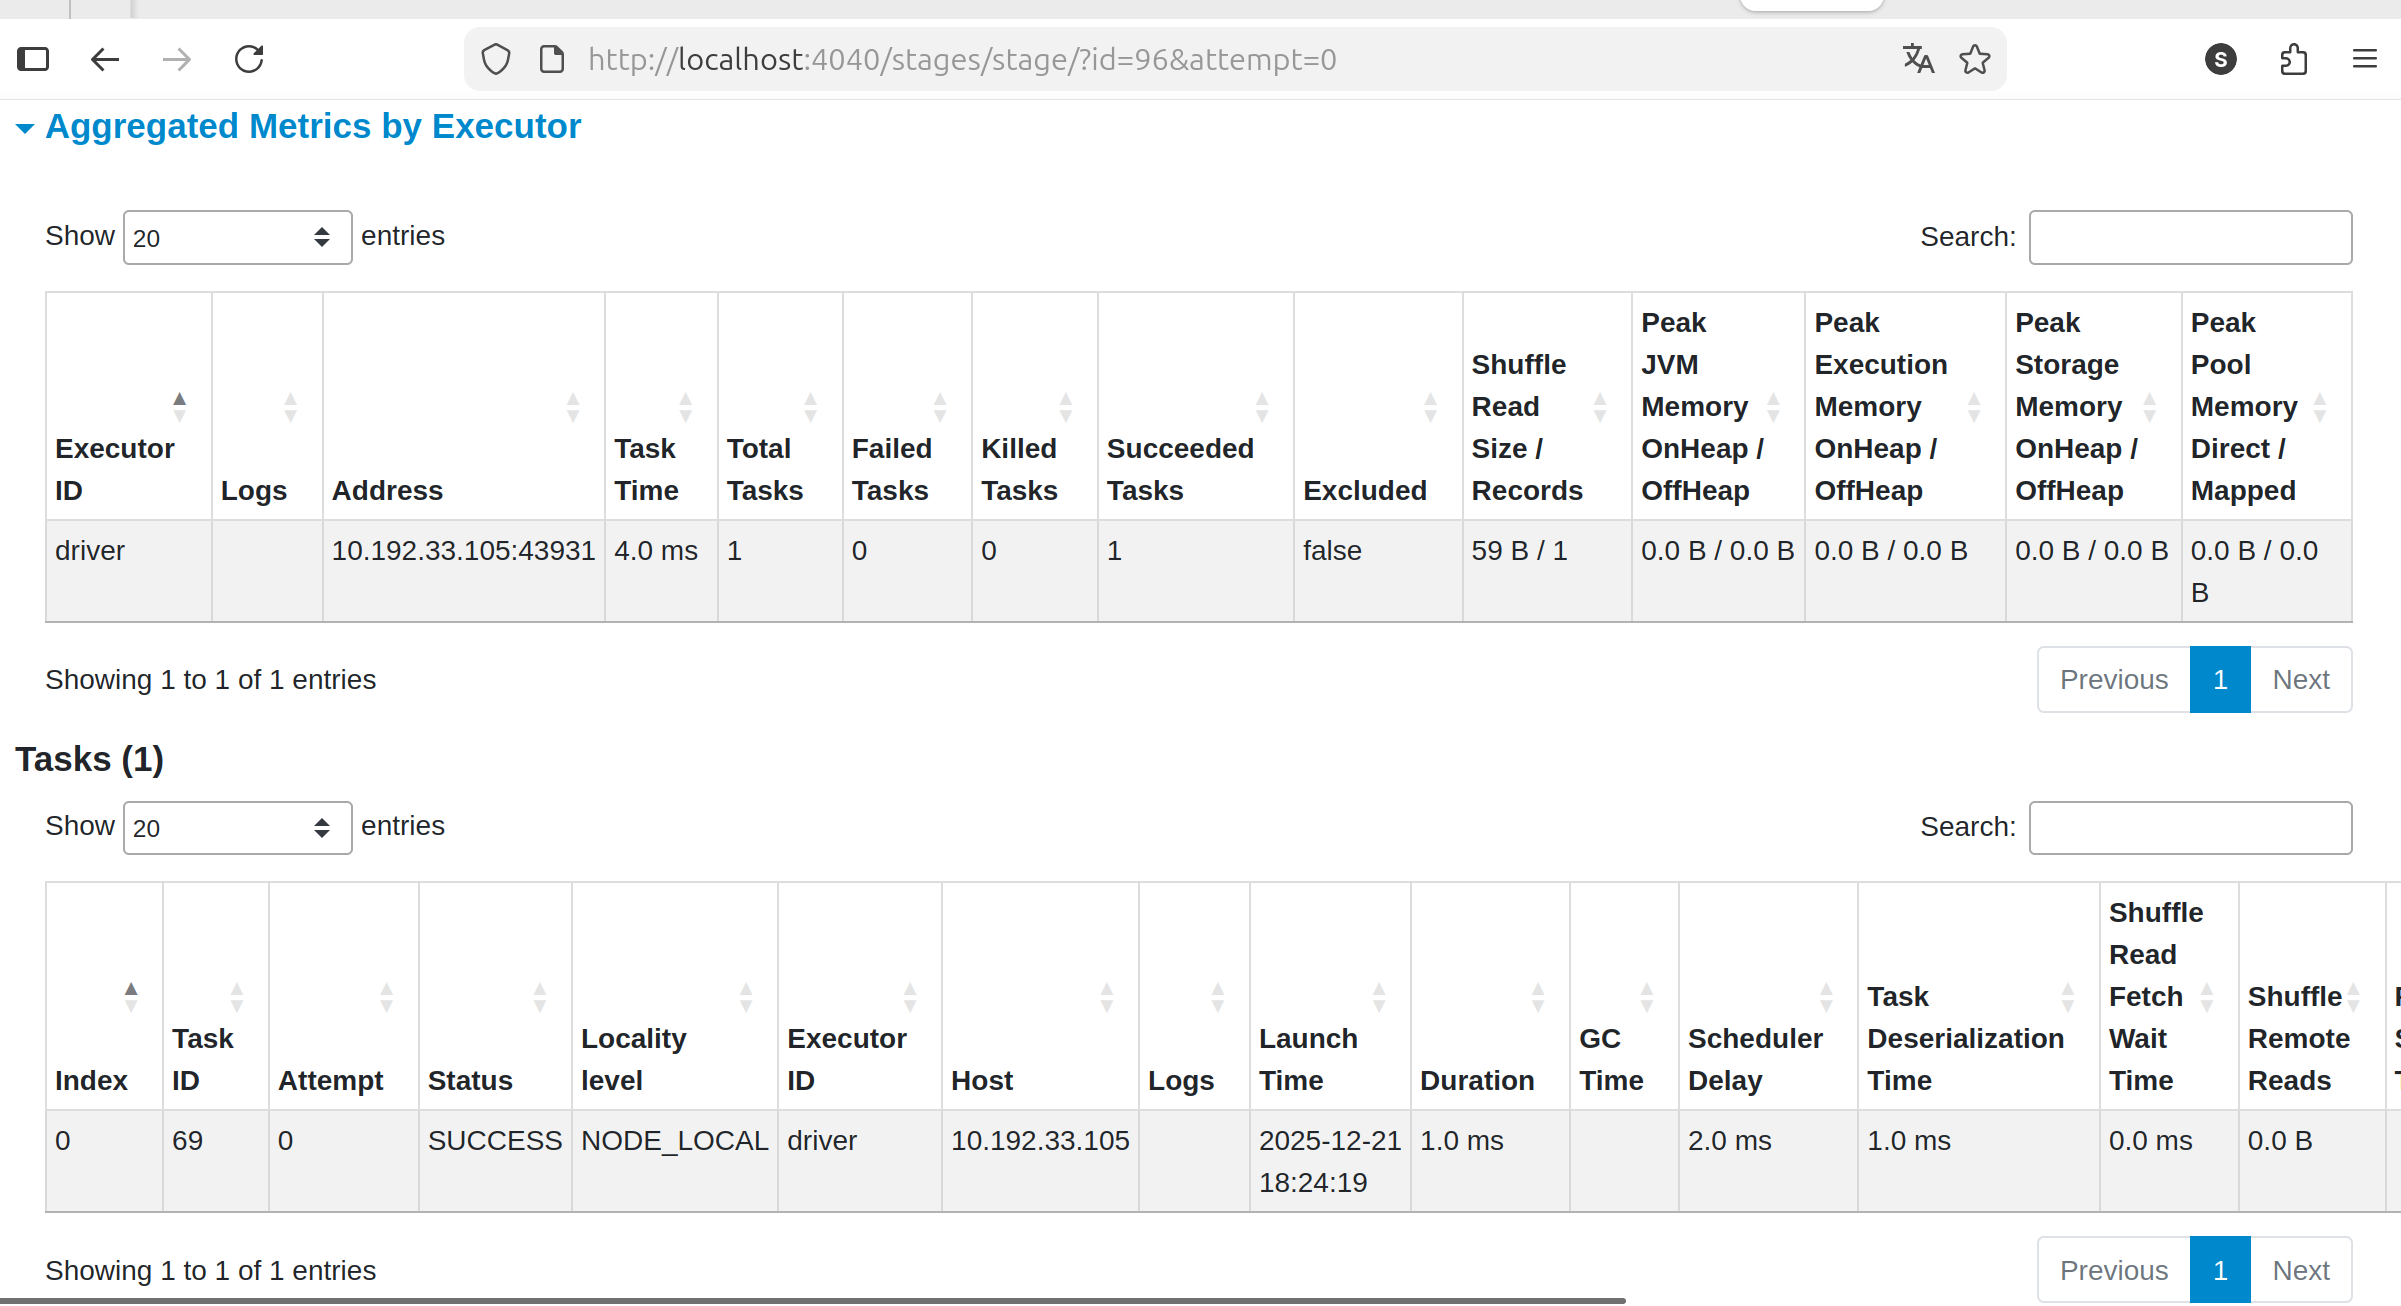Collapse the Aggregated Metrics by Executor section
The height and width of the screenshot is (1306, 2401).
25,128
